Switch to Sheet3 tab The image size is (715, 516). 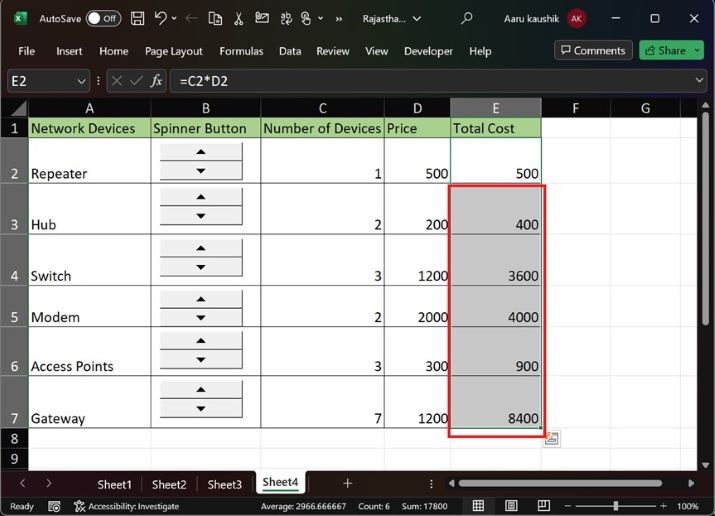(224, 484)
